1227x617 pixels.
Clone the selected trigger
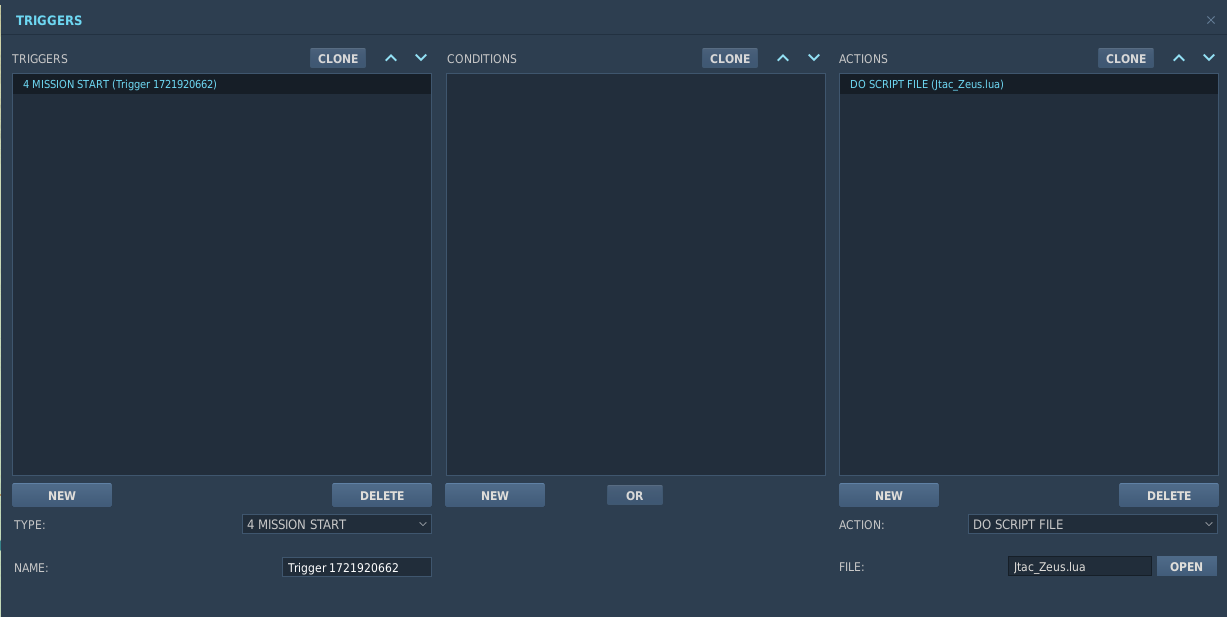338,58
